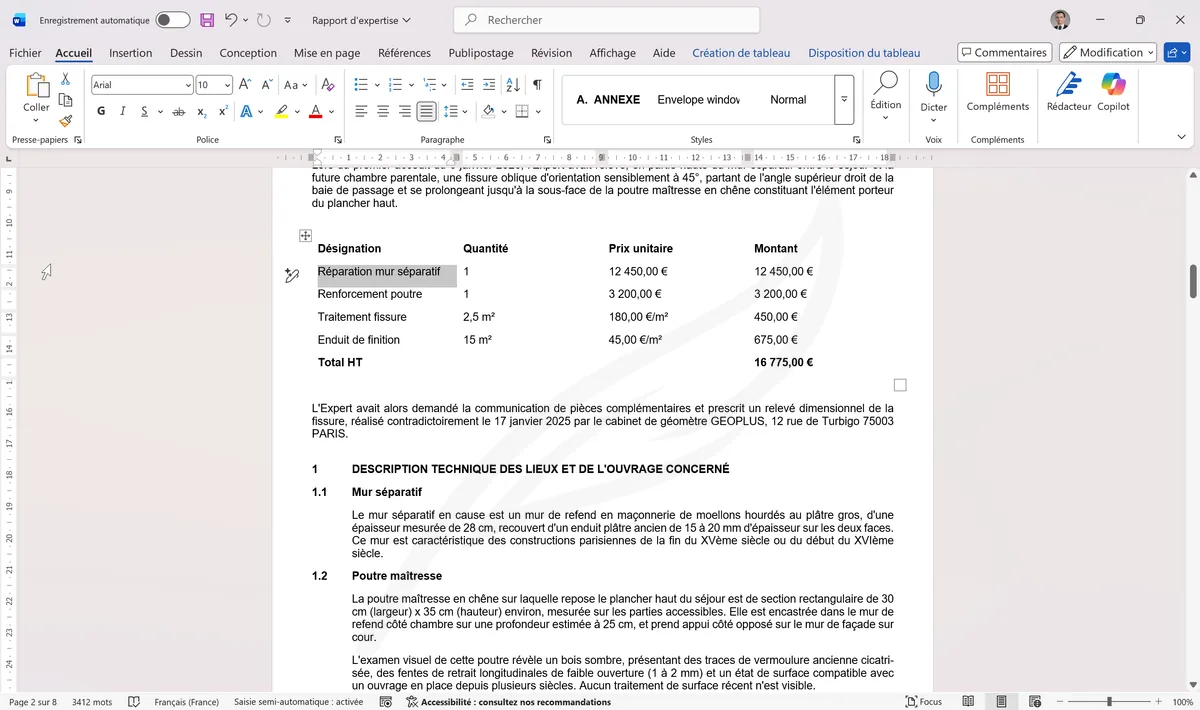Screen dimensions: 1200x710
Task: Expand the highlight color dropdown
Action: point(297,111)
